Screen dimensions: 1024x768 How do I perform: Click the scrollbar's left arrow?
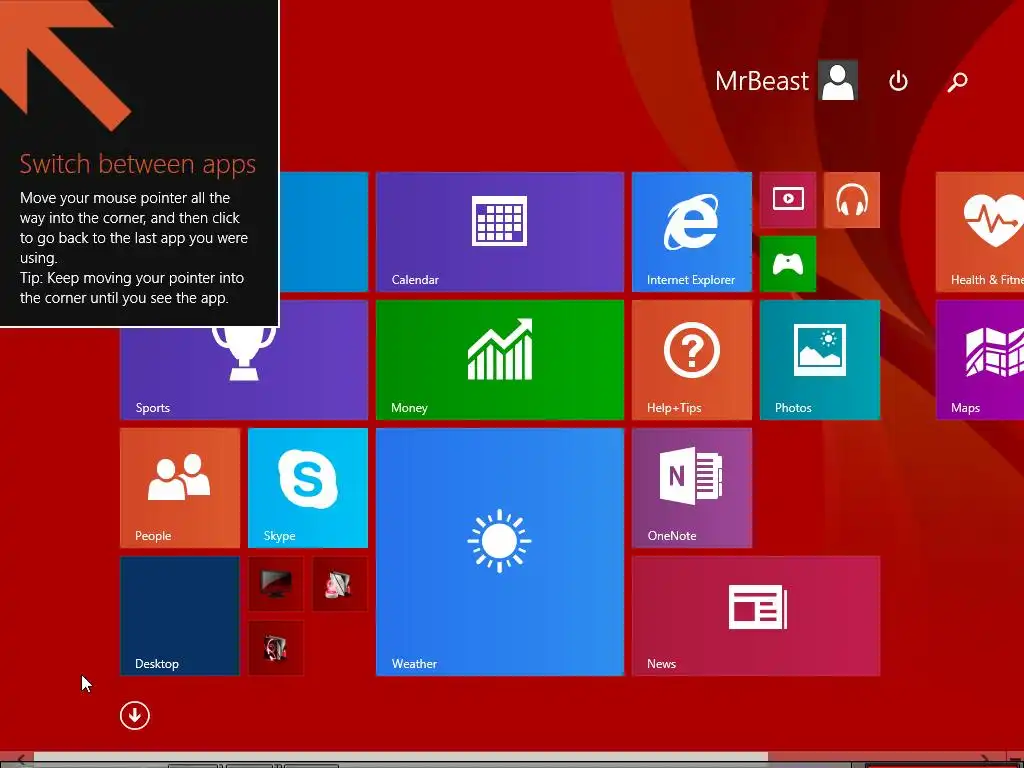point(21,759)
